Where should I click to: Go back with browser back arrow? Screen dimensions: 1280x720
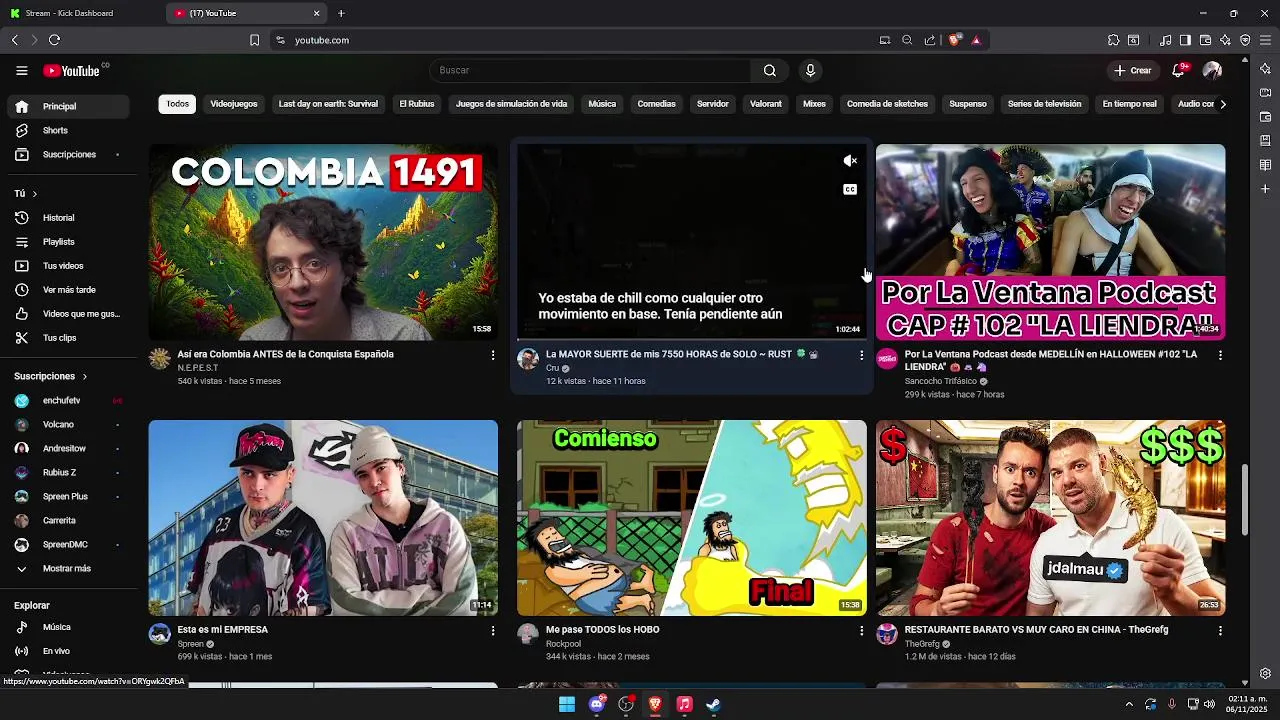[x=14, y=40]
